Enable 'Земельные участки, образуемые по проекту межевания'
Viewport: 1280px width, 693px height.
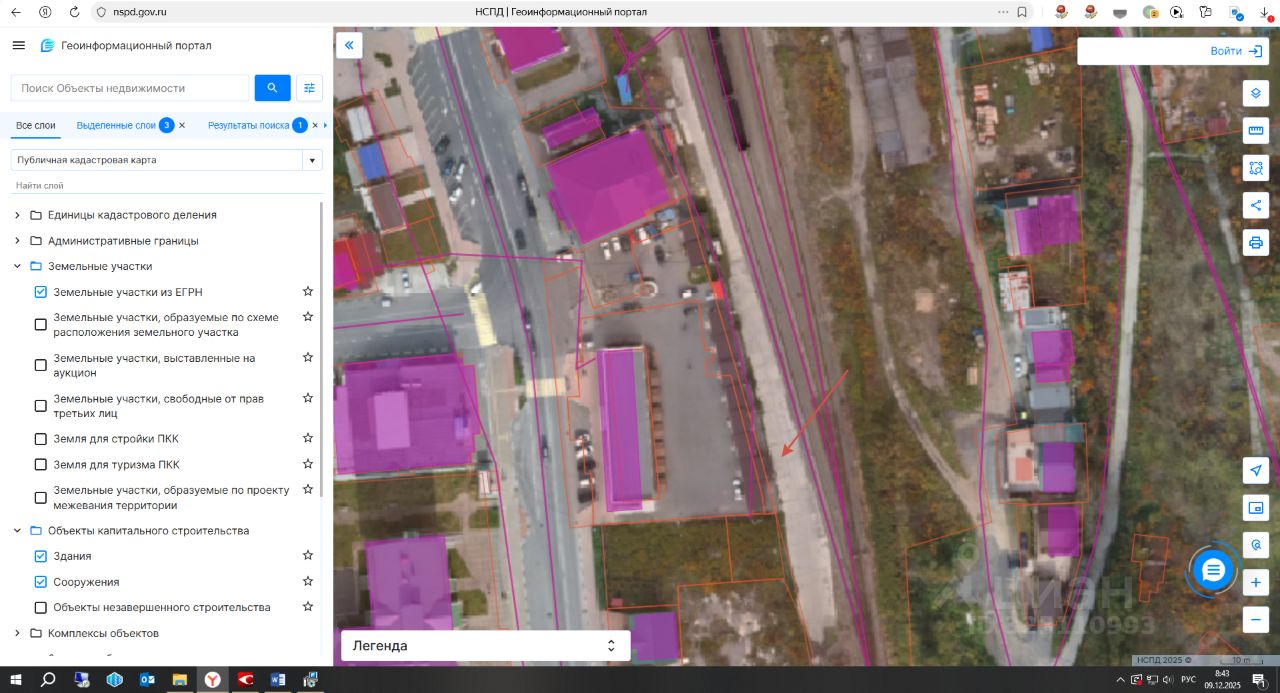[41, 497]
